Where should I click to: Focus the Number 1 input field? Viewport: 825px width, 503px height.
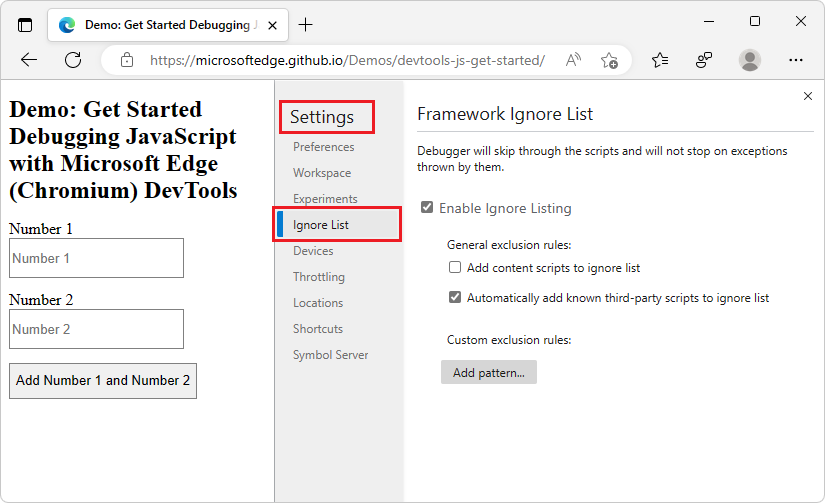pyautogui.click(x=96, y=258)
